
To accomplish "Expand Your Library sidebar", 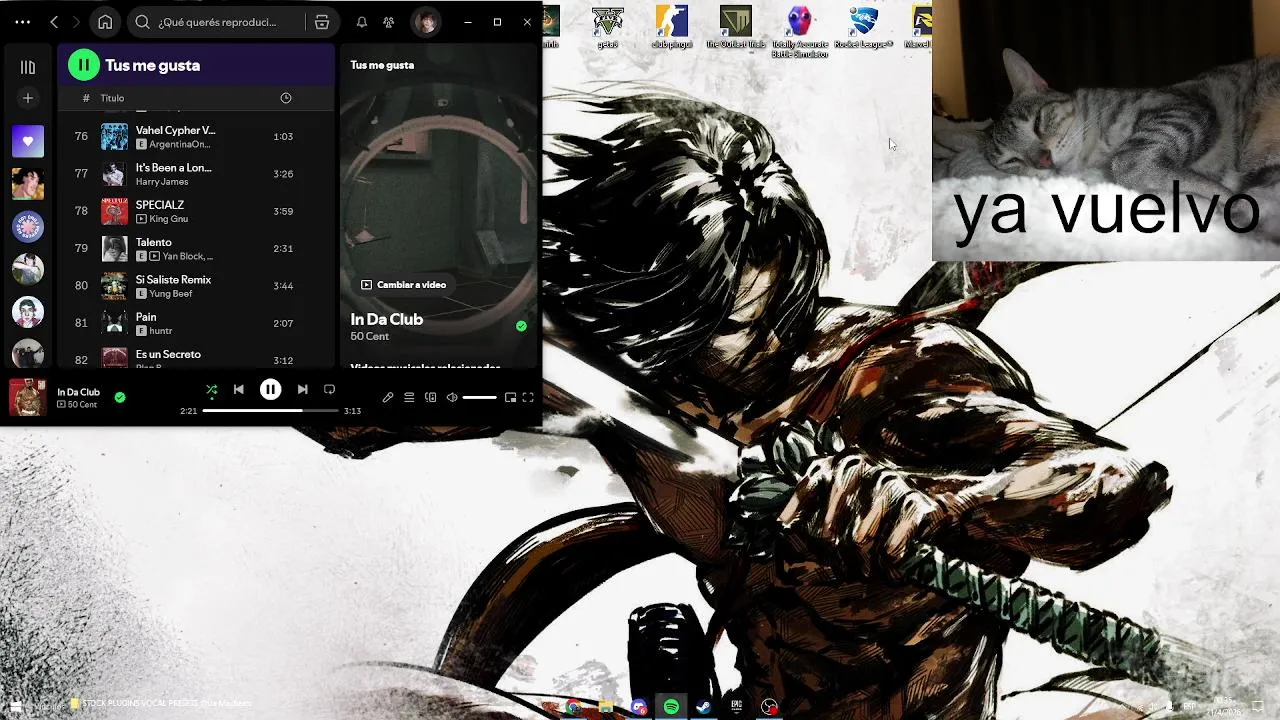I will coord(28,67).
